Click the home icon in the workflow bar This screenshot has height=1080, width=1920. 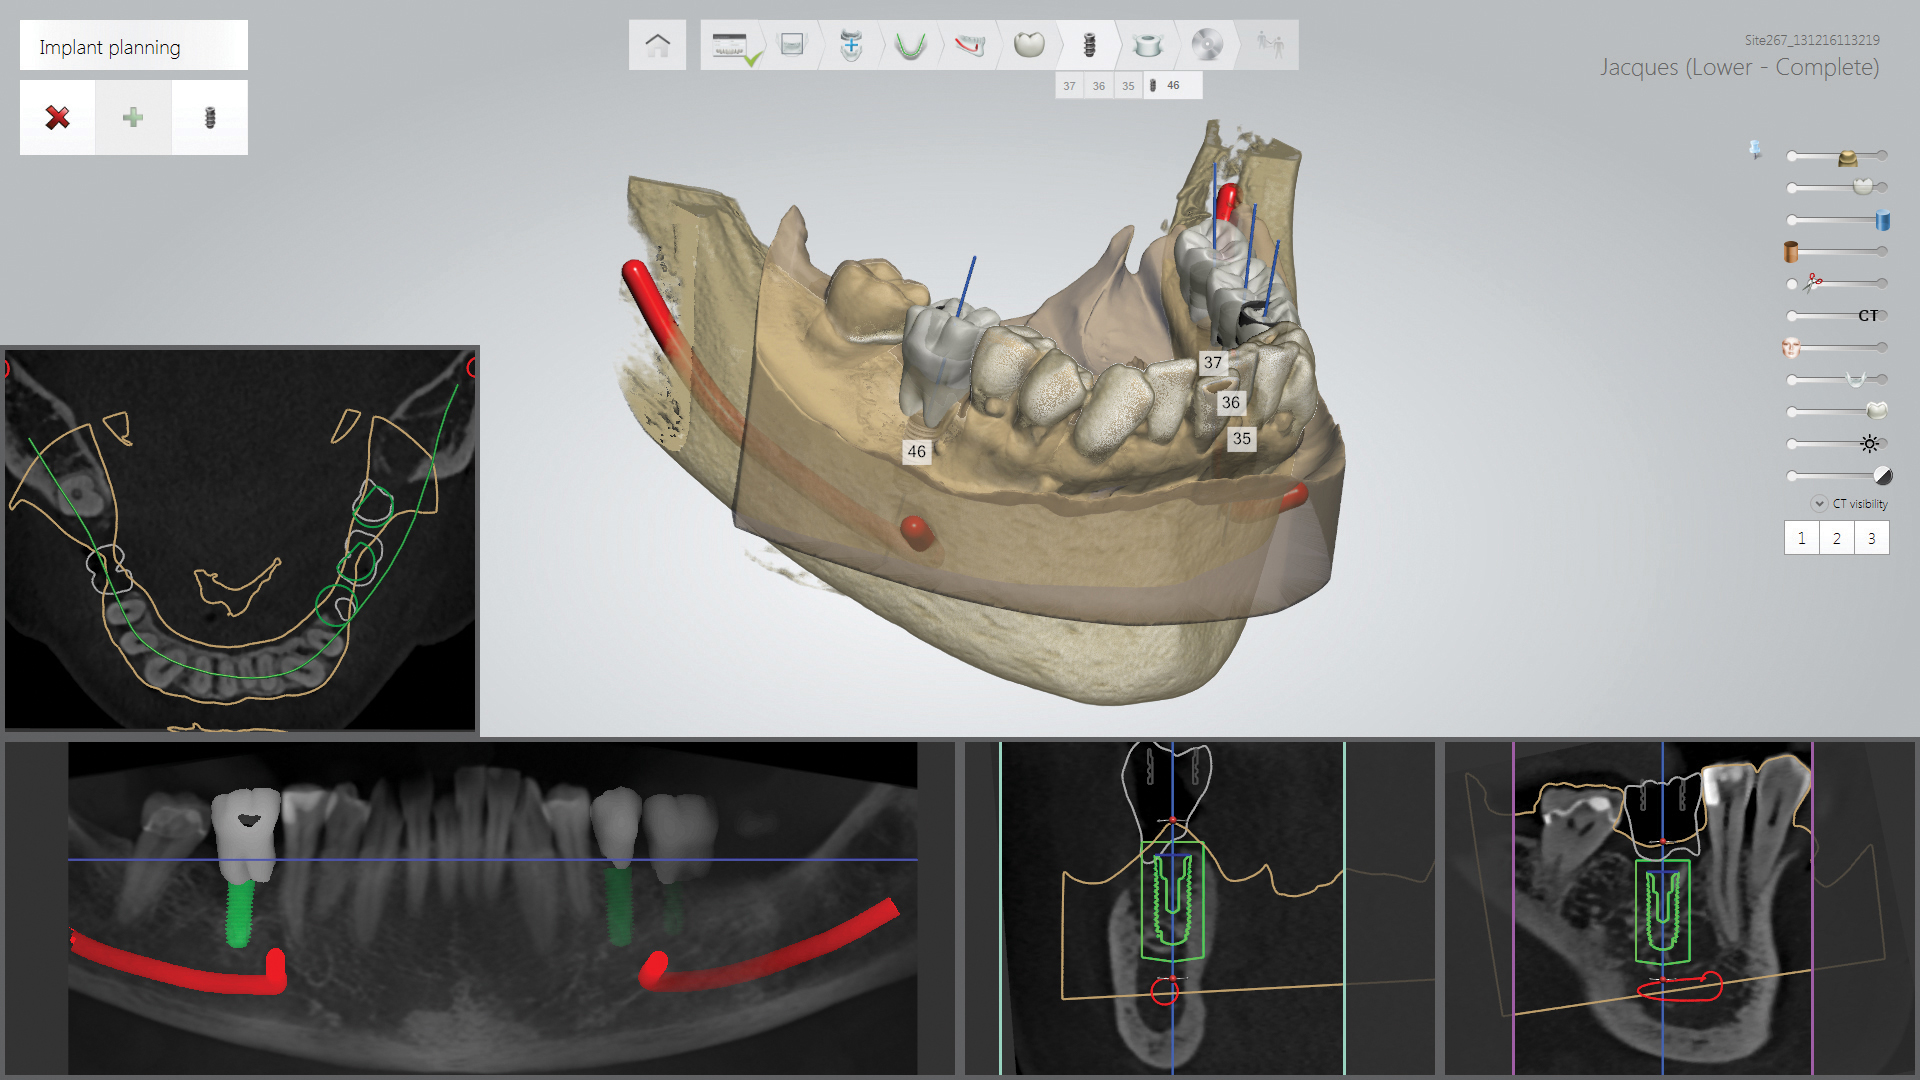pos(657,45)
